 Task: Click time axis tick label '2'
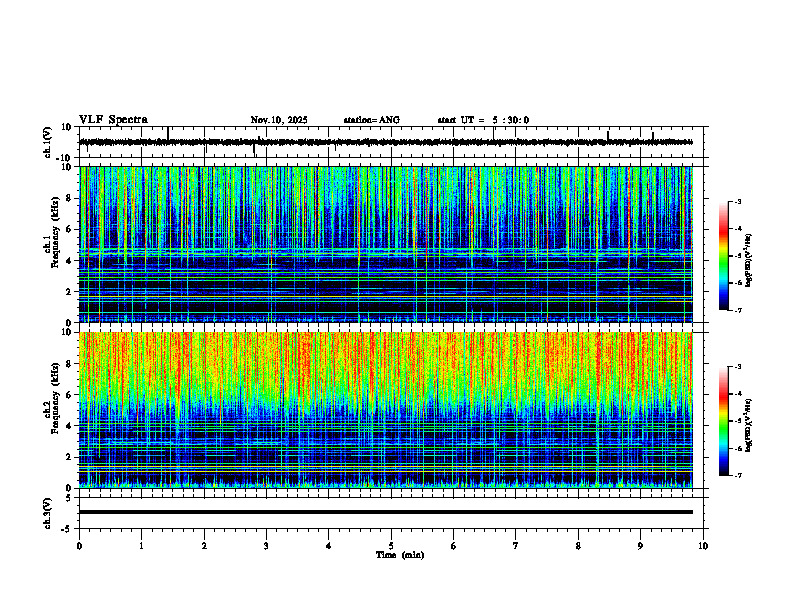click(x=204, y=546)
